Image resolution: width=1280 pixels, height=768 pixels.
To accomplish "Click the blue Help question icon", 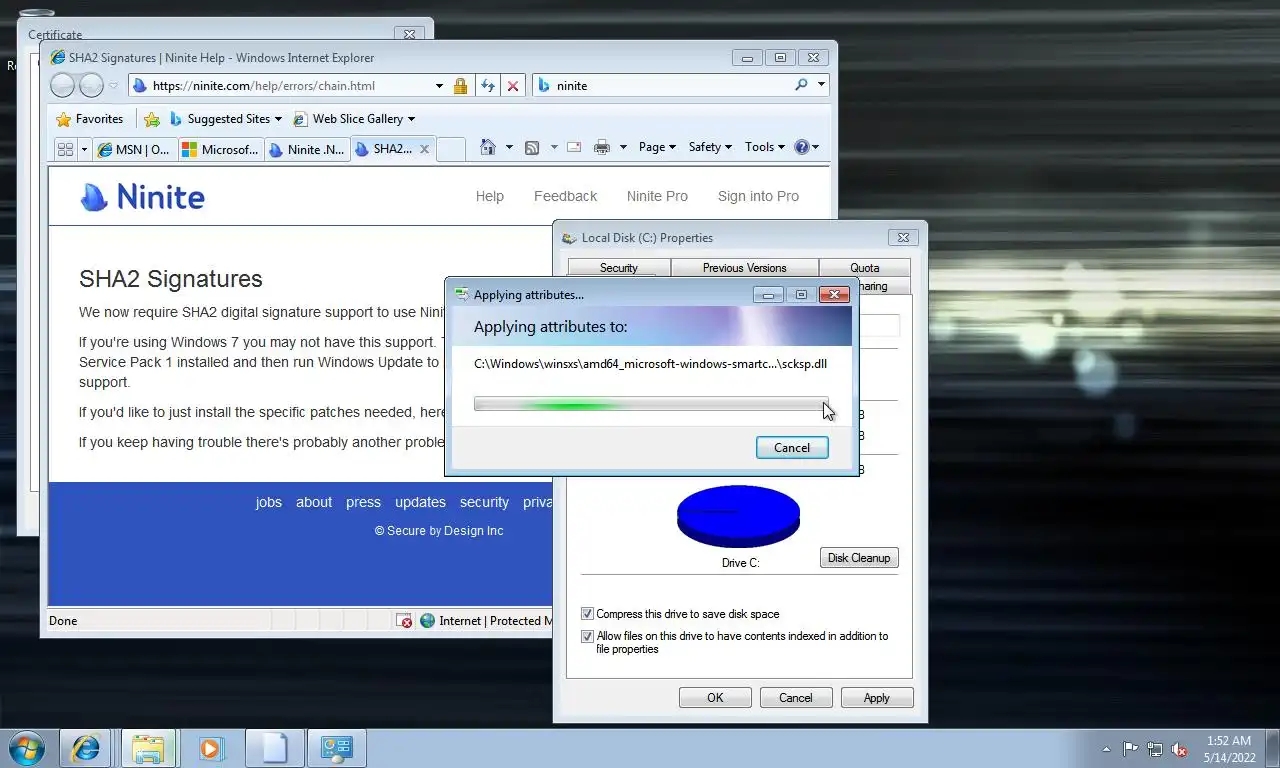I will click(x=801, y=147).
